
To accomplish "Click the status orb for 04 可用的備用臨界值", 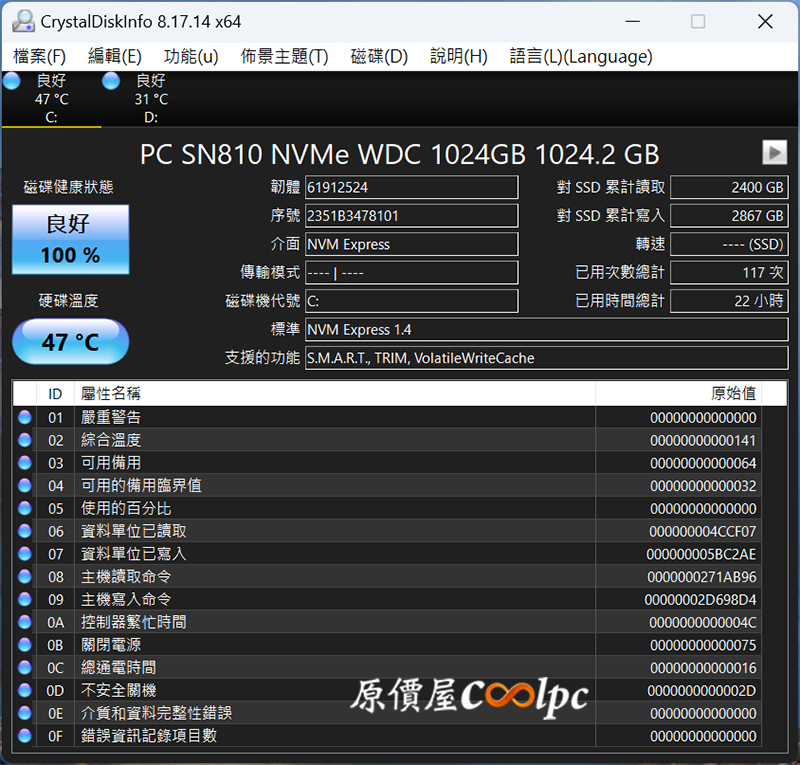I will pyautogui.click(x=24, y=485).
